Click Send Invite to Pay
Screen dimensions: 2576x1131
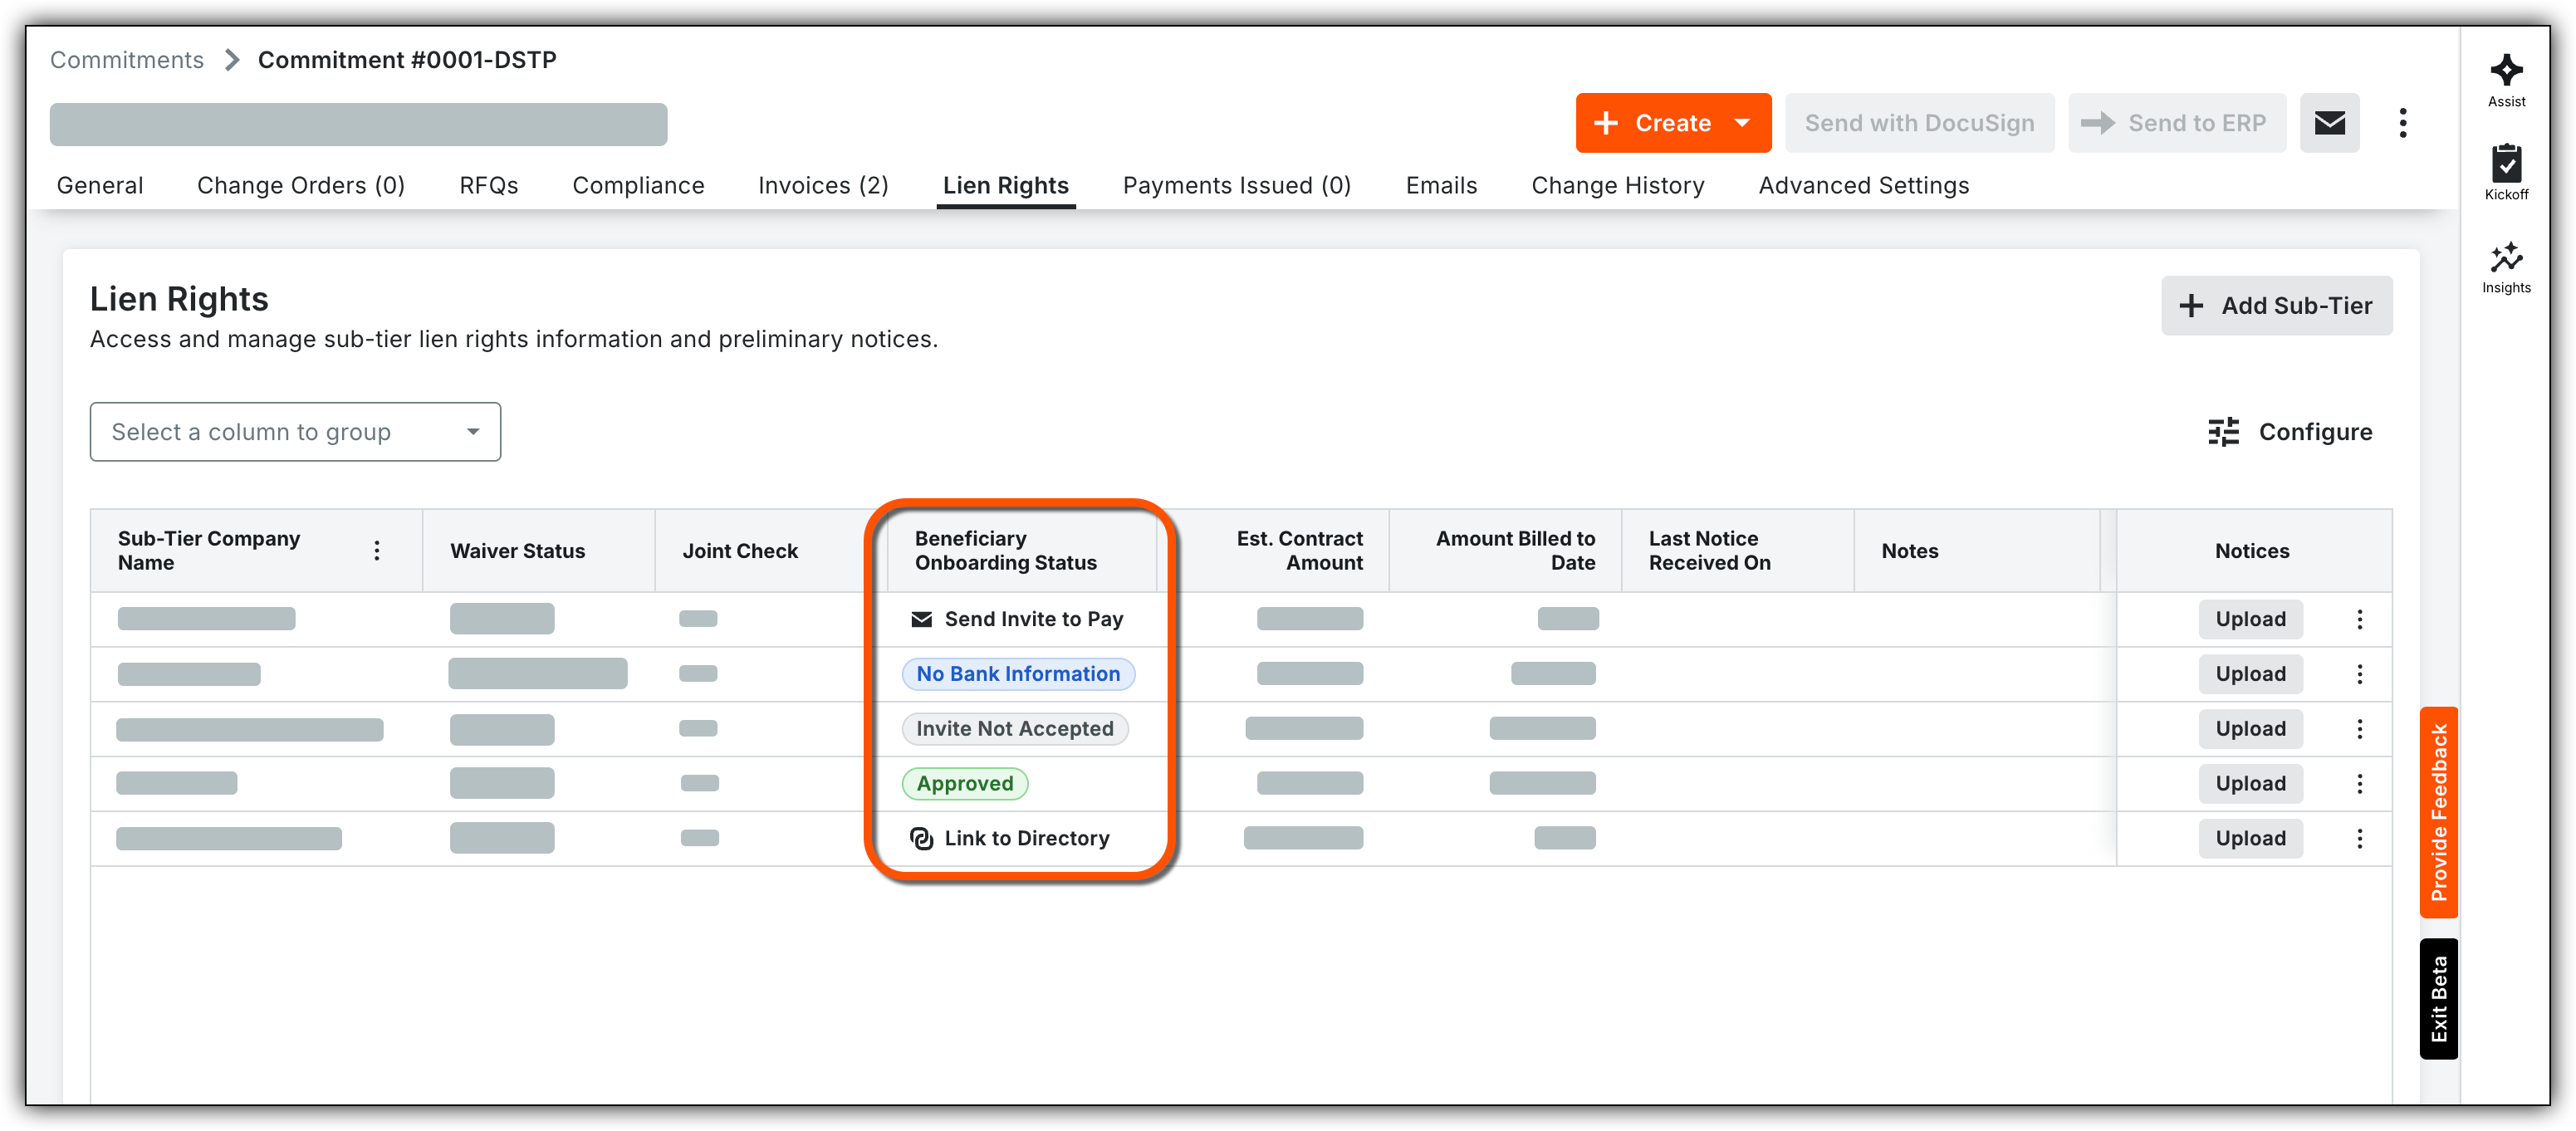click(1017, 619)
